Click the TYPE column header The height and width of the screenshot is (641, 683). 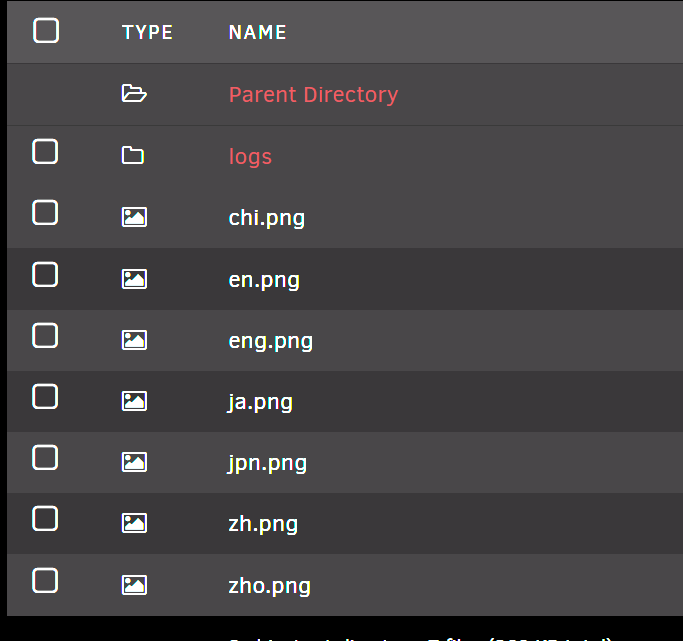(147, 33)
